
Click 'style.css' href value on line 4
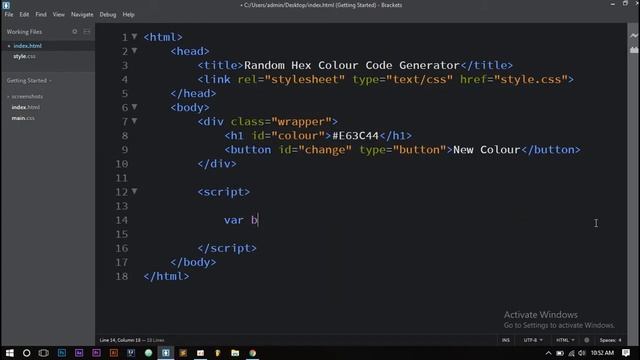pyautogui.click(x=531, y=79)
